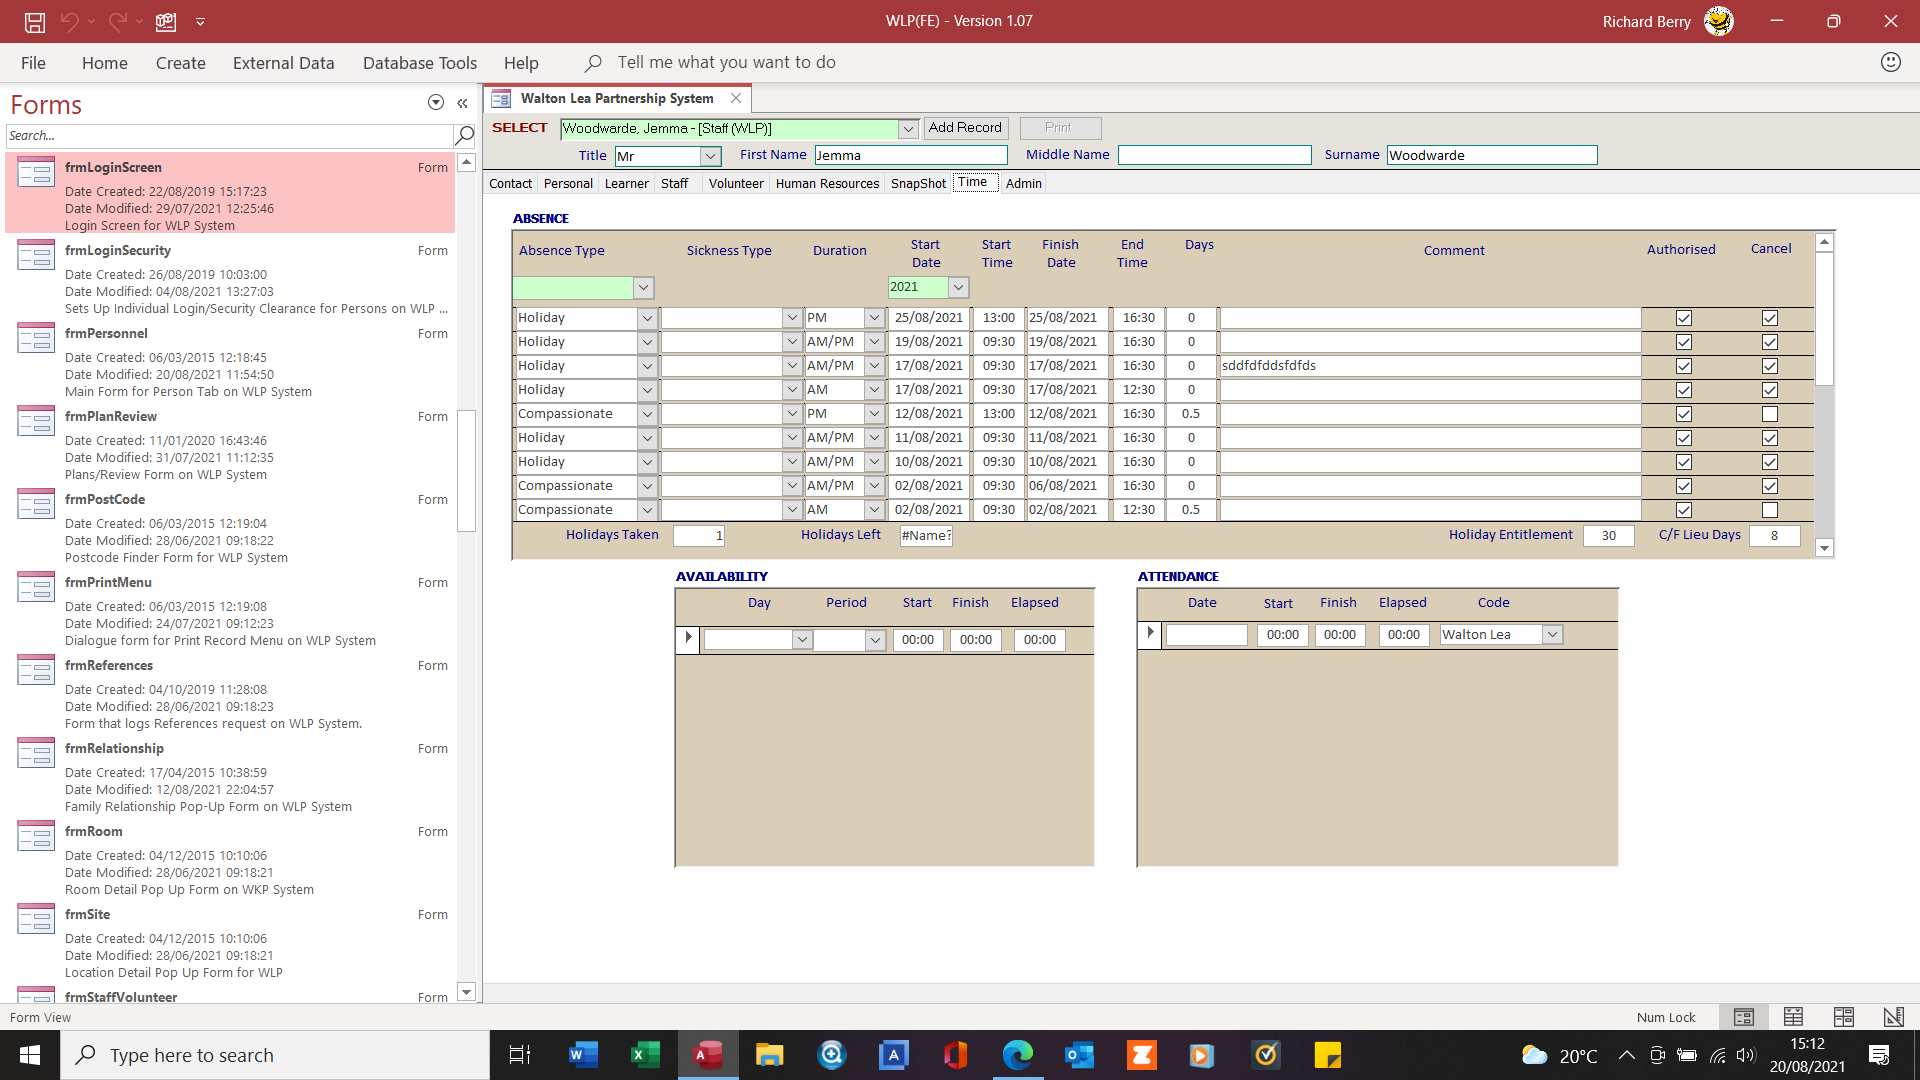The width and height of the screenshot is (1920, 1080).
Task: Switch to Layout View in status bar
Action: pos(1843,1017)
